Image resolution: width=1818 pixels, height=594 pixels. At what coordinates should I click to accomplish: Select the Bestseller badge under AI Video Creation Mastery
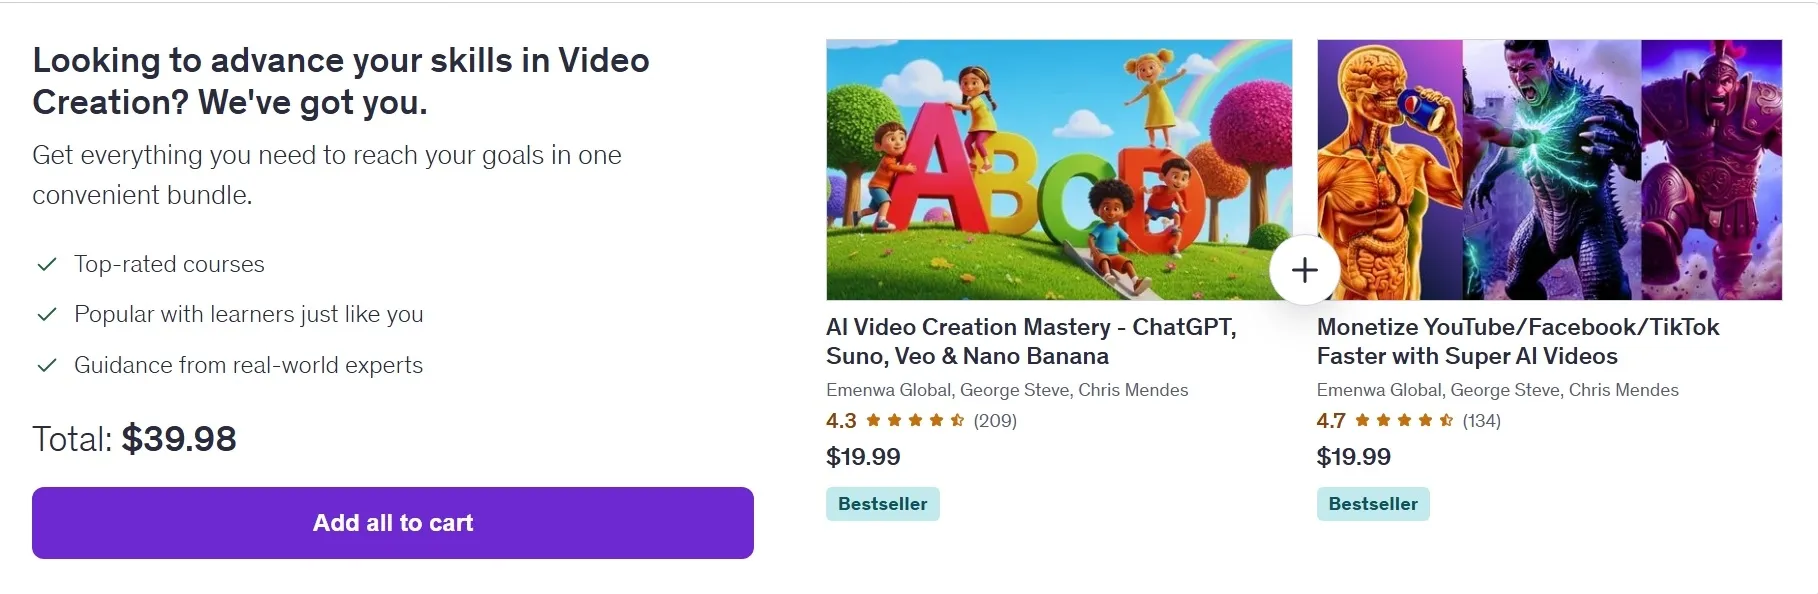click(882, 504)
